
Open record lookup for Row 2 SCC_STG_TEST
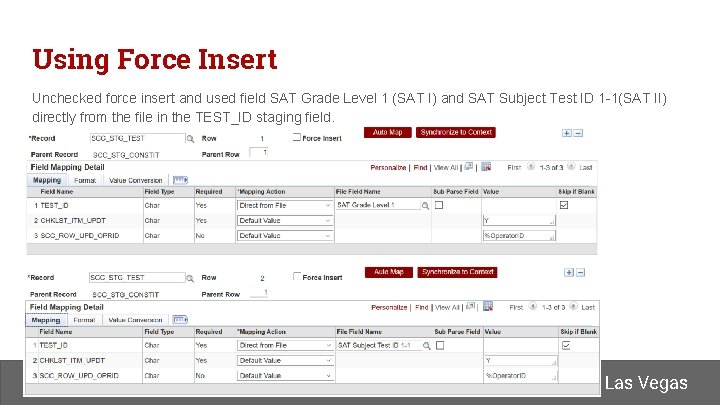point(190,278)
